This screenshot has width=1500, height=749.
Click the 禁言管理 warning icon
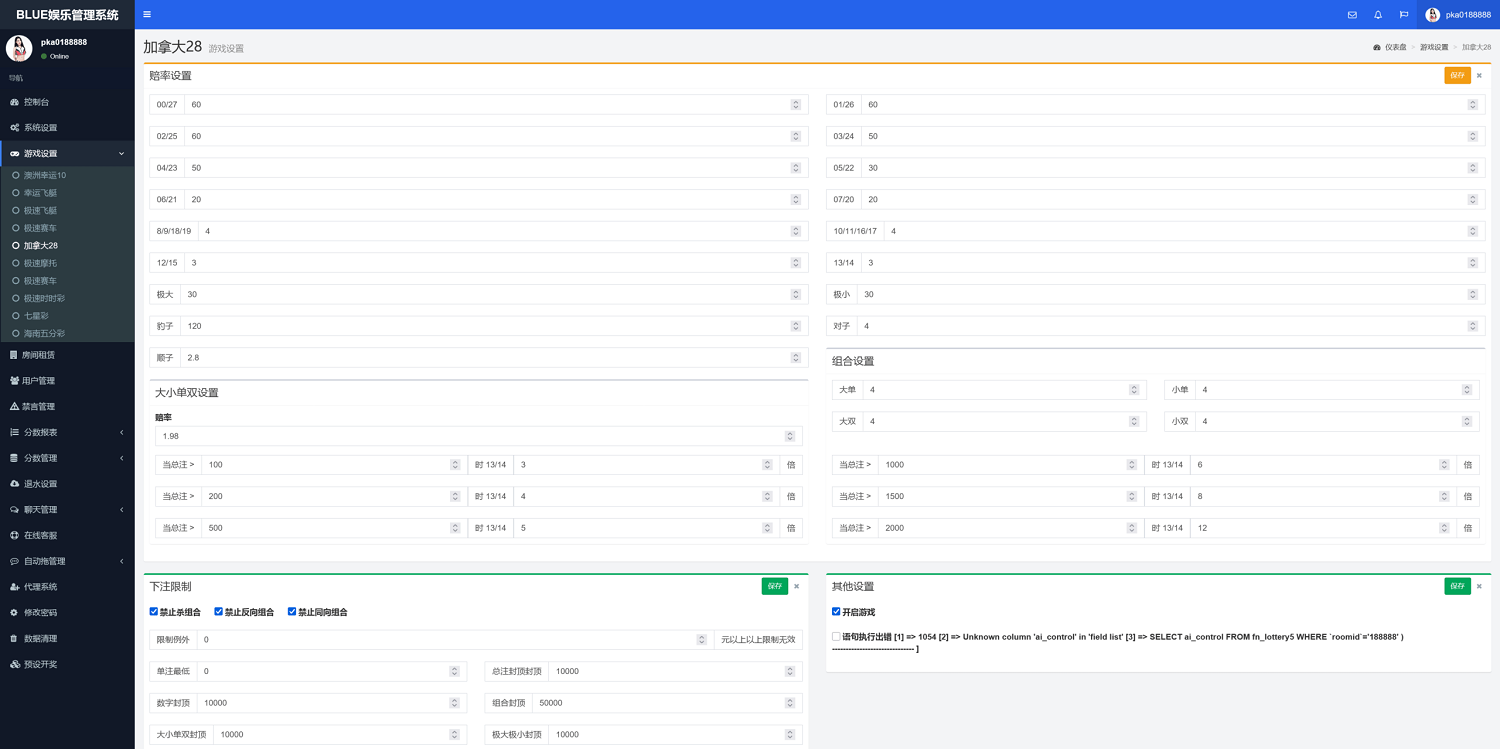pos(14,407)
